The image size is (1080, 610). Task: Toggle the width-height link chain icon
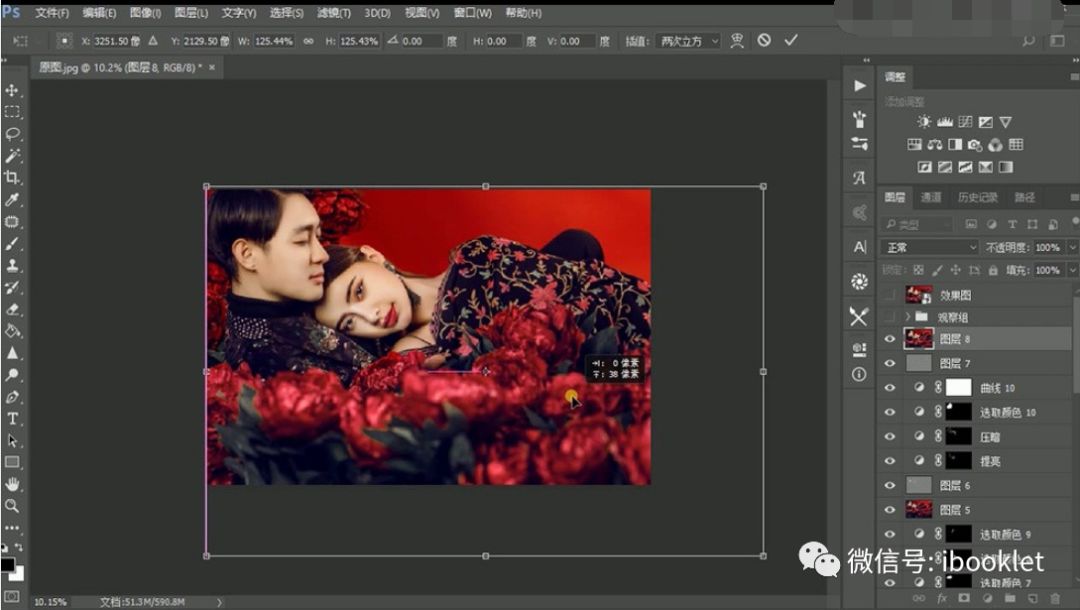[308, 41]
